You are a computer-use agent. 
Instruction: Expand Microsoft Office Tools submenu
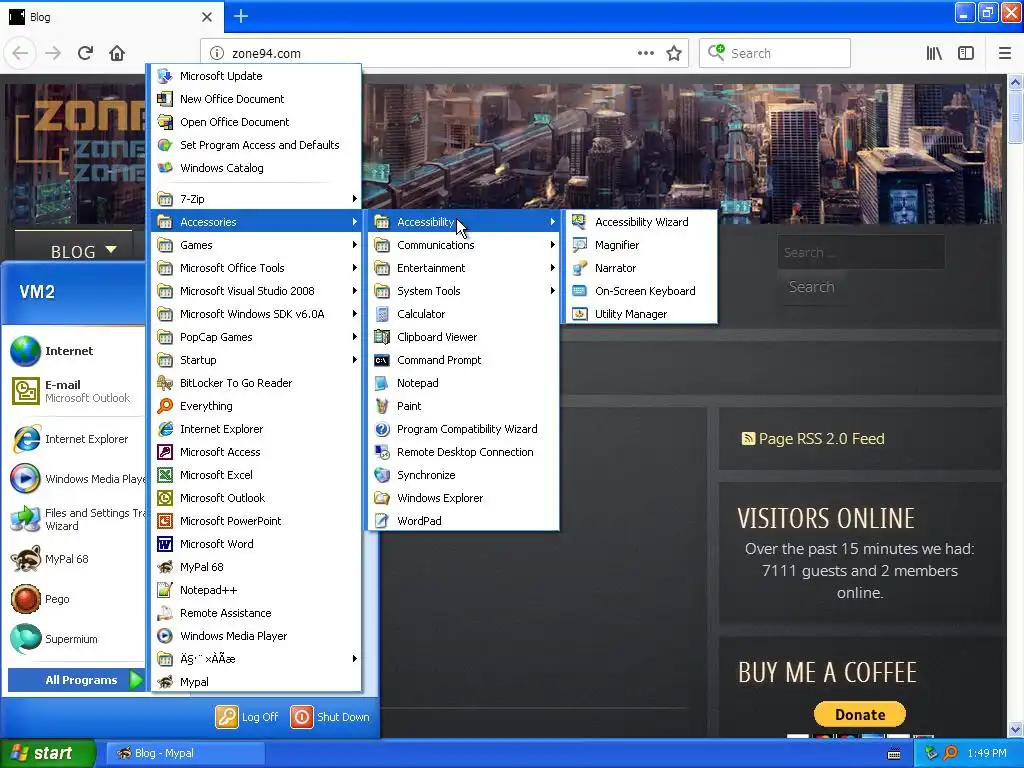[x=256, y=268]
